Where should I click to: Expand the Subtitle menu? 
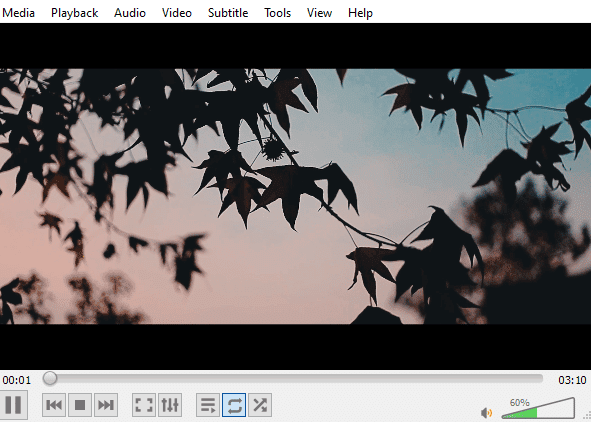click(x=228, y=13)
